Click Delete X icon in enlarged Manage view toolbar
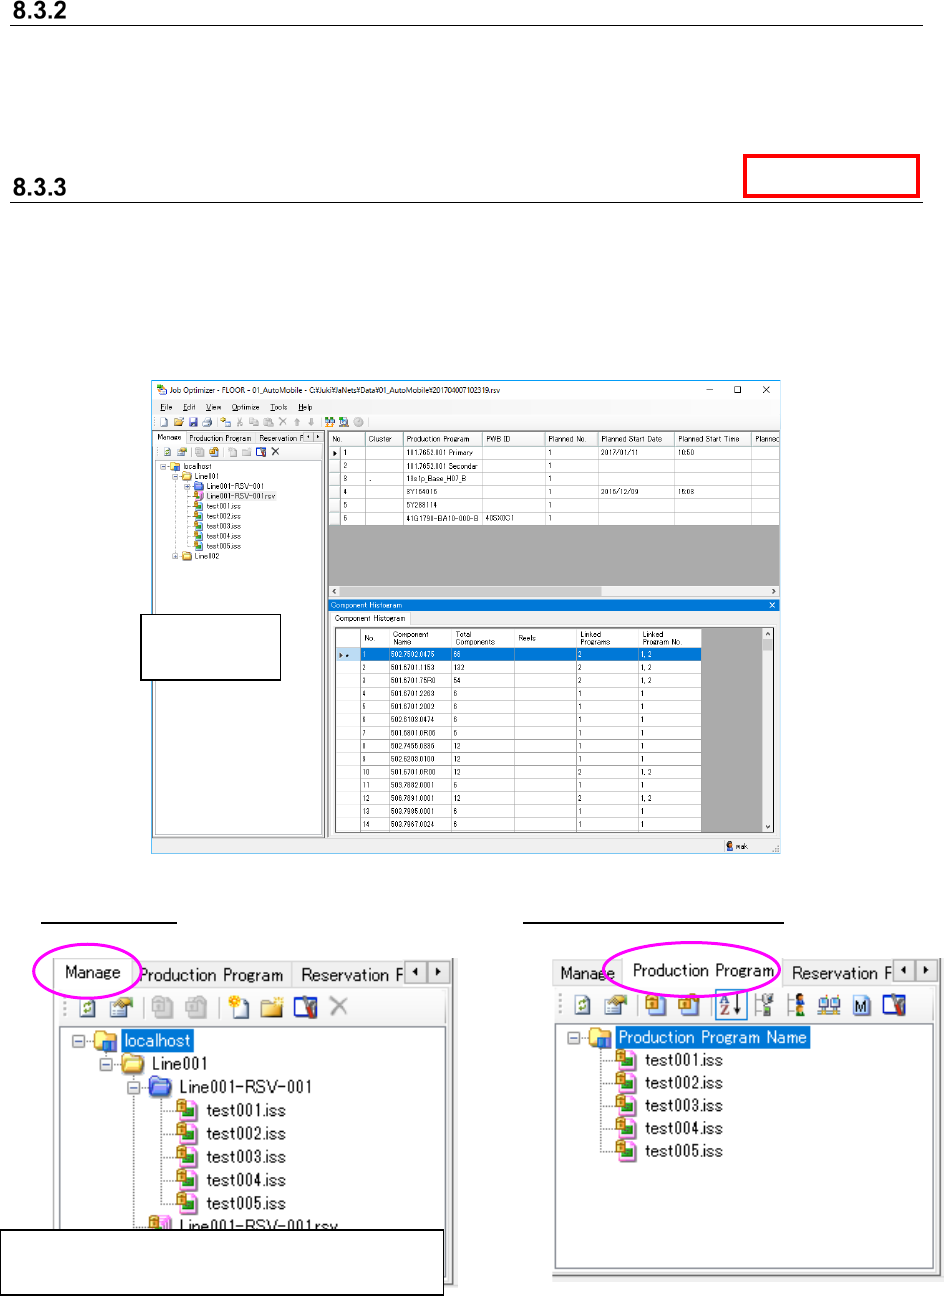 click(339, 1006)
